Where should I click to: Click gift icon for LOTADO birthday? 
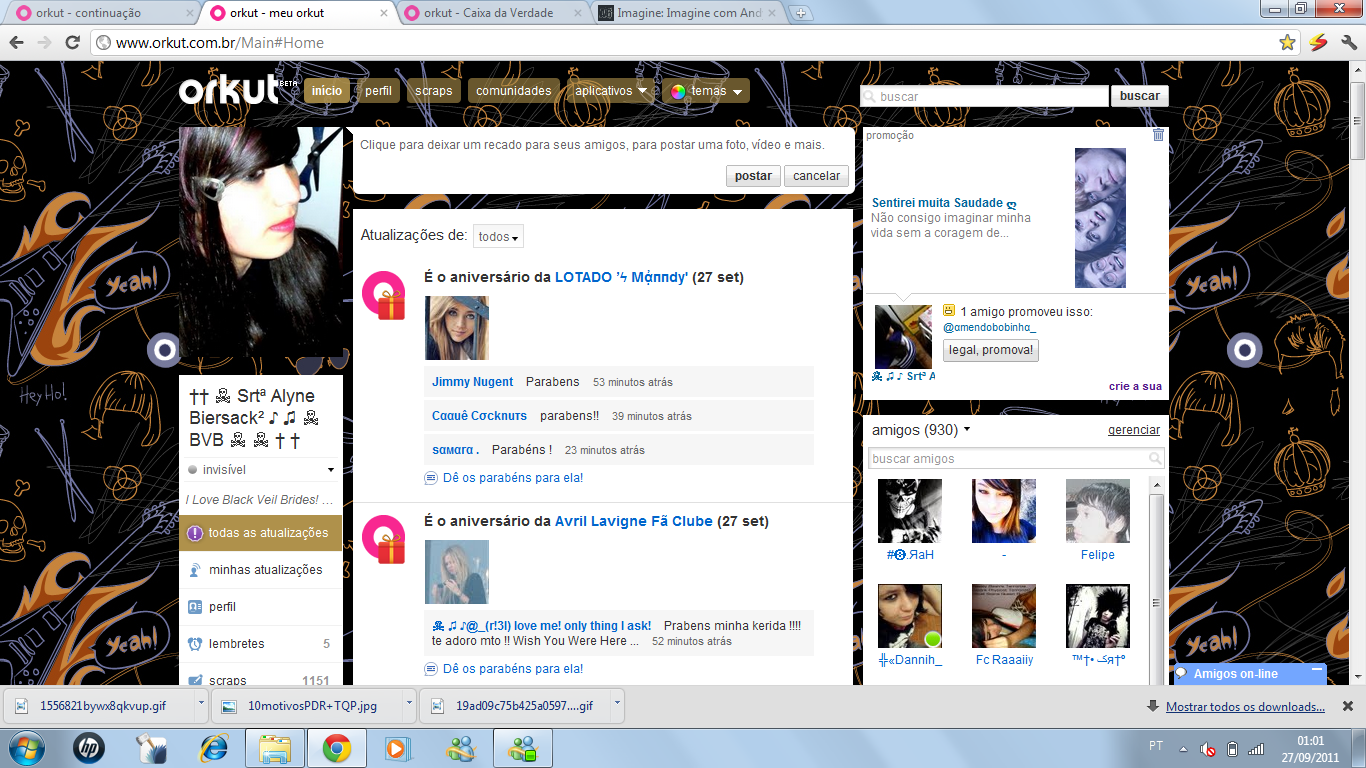tap(383, 295)
